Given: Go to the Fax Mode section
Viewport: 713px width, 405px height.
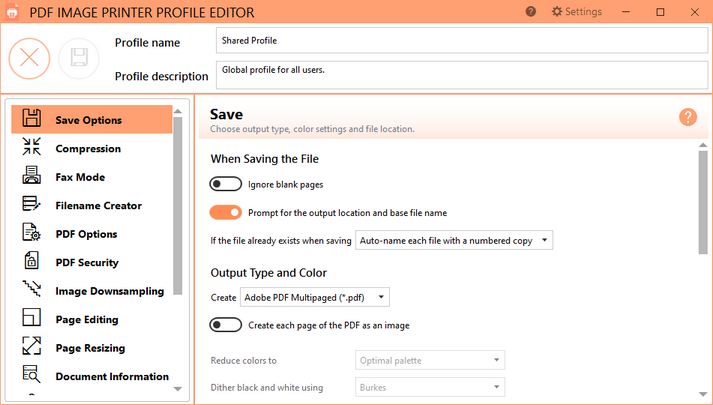Looking at the screenshot, I should tap(92, 177).
